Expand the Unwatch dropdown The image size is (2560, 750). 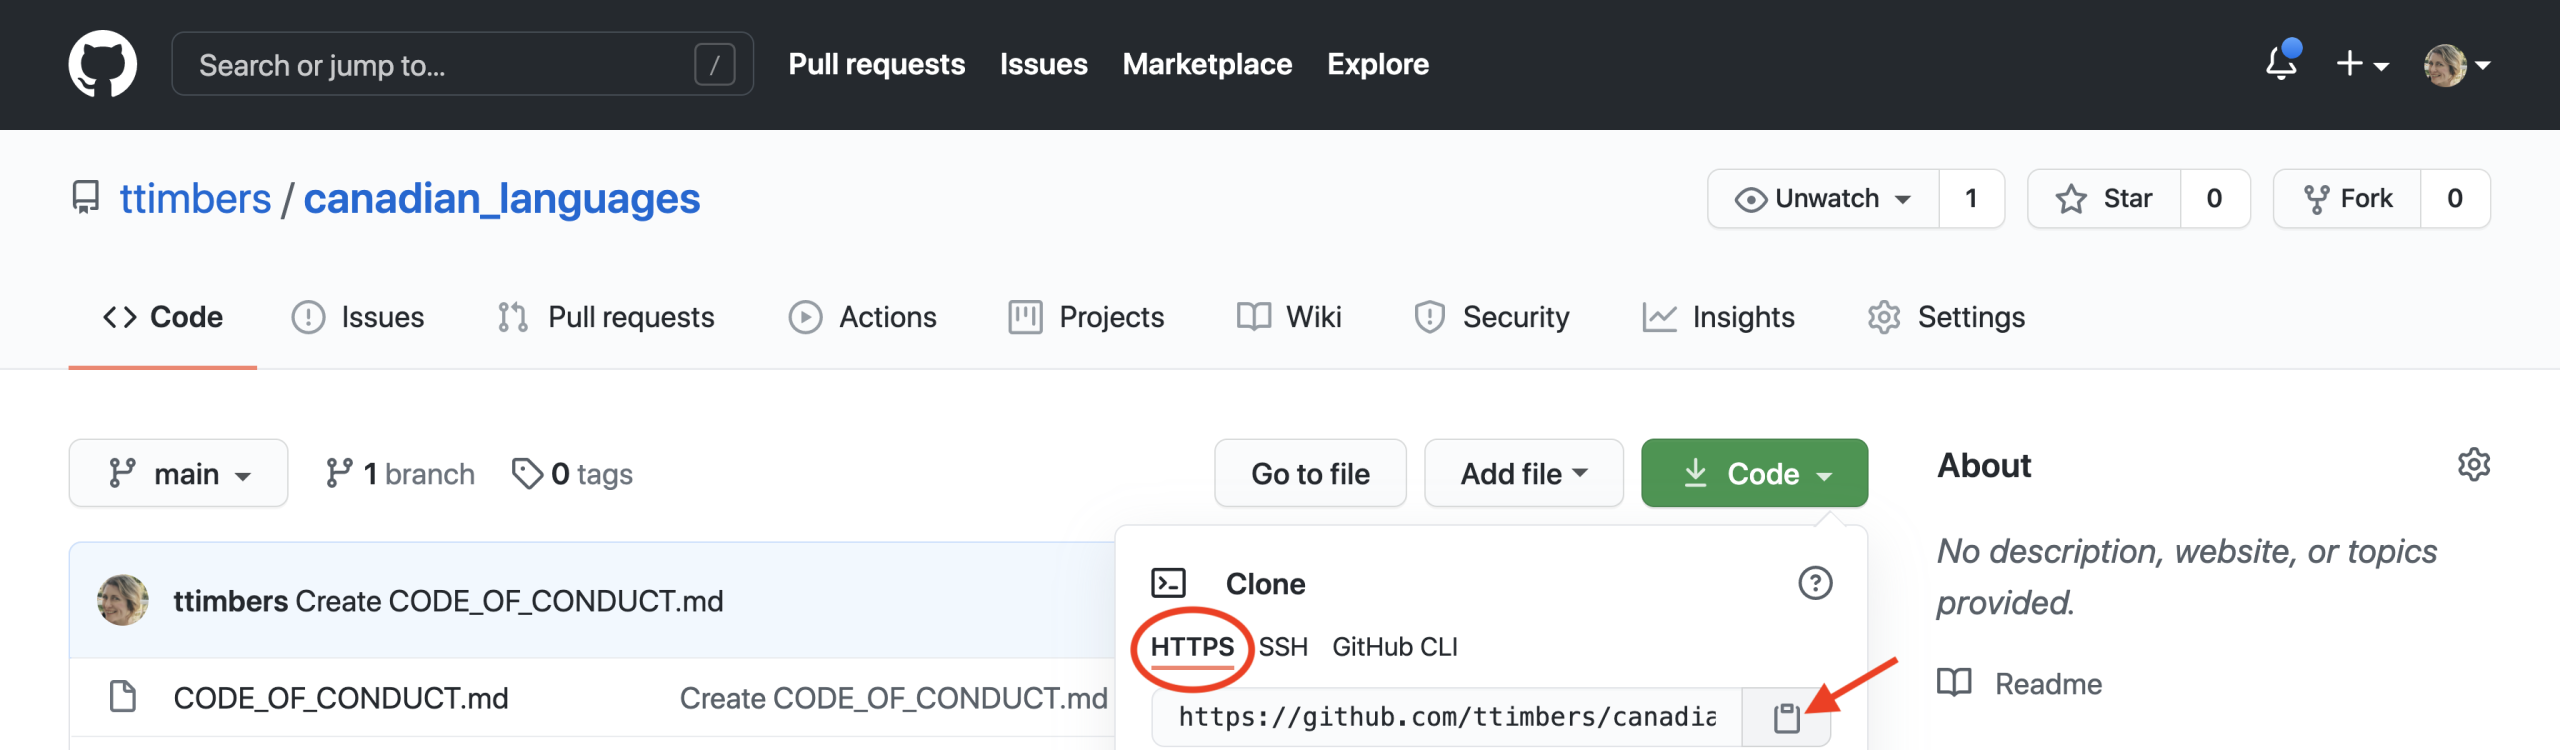click(1823, 199)
